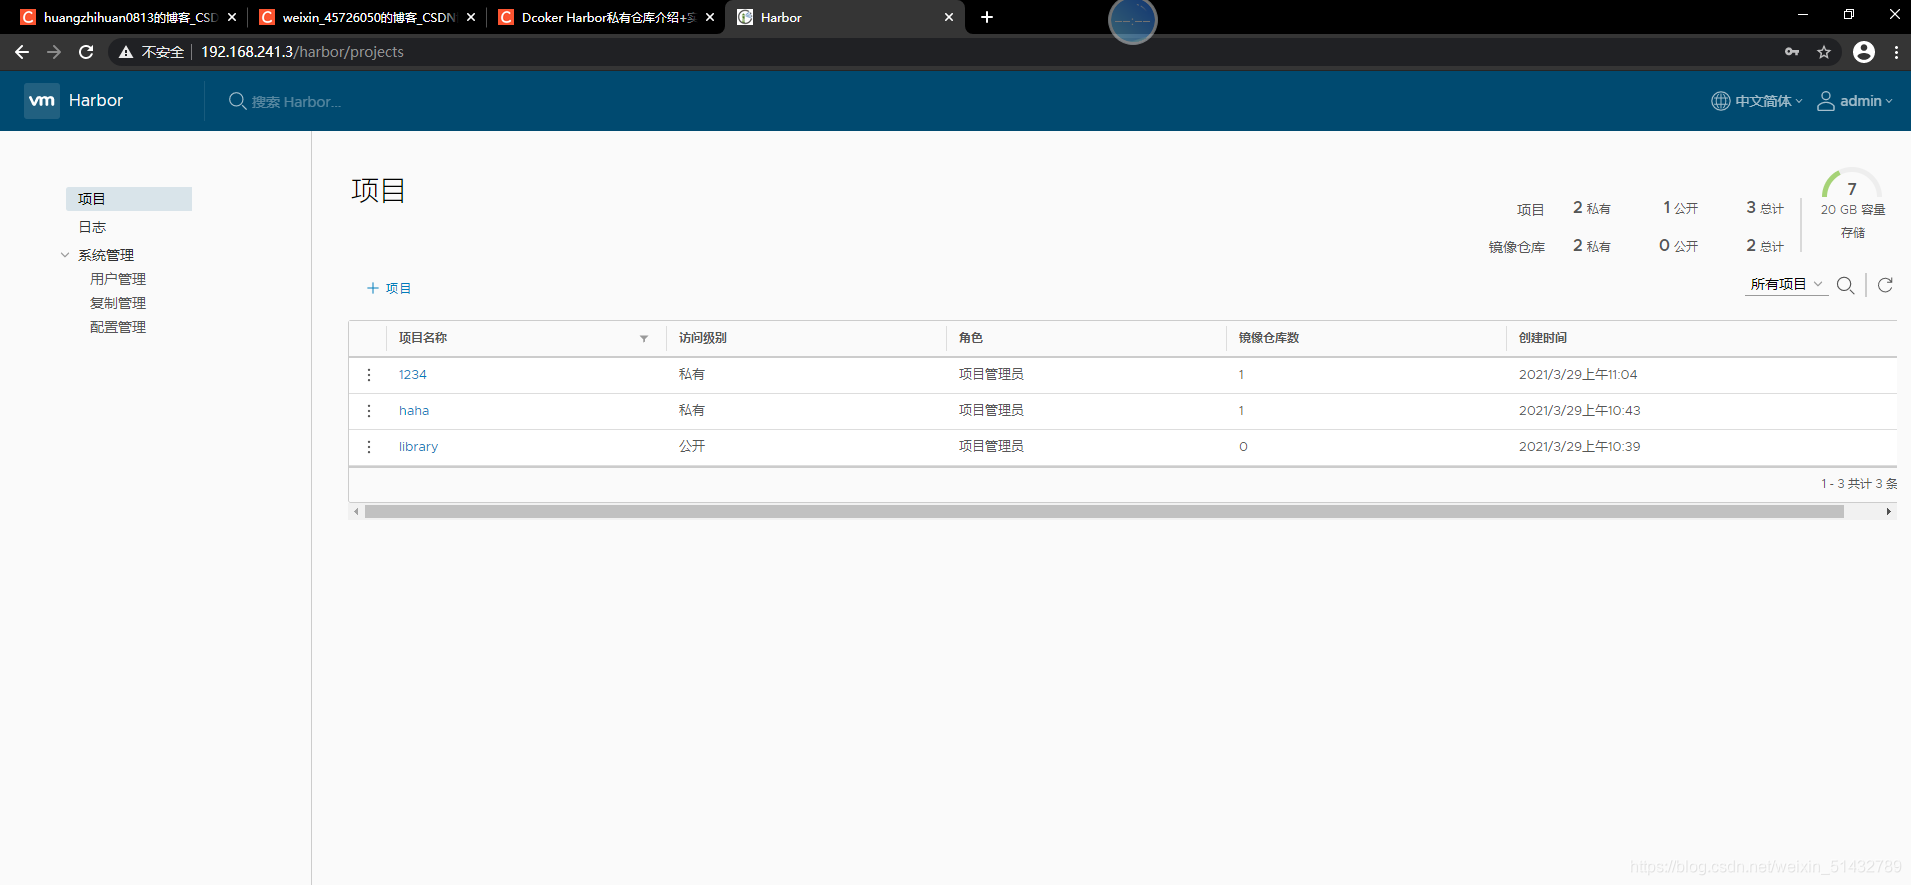Open the language dropdown 中文简体
1911x885 pixels.
pyautogui.click(x=1768, y=101)
